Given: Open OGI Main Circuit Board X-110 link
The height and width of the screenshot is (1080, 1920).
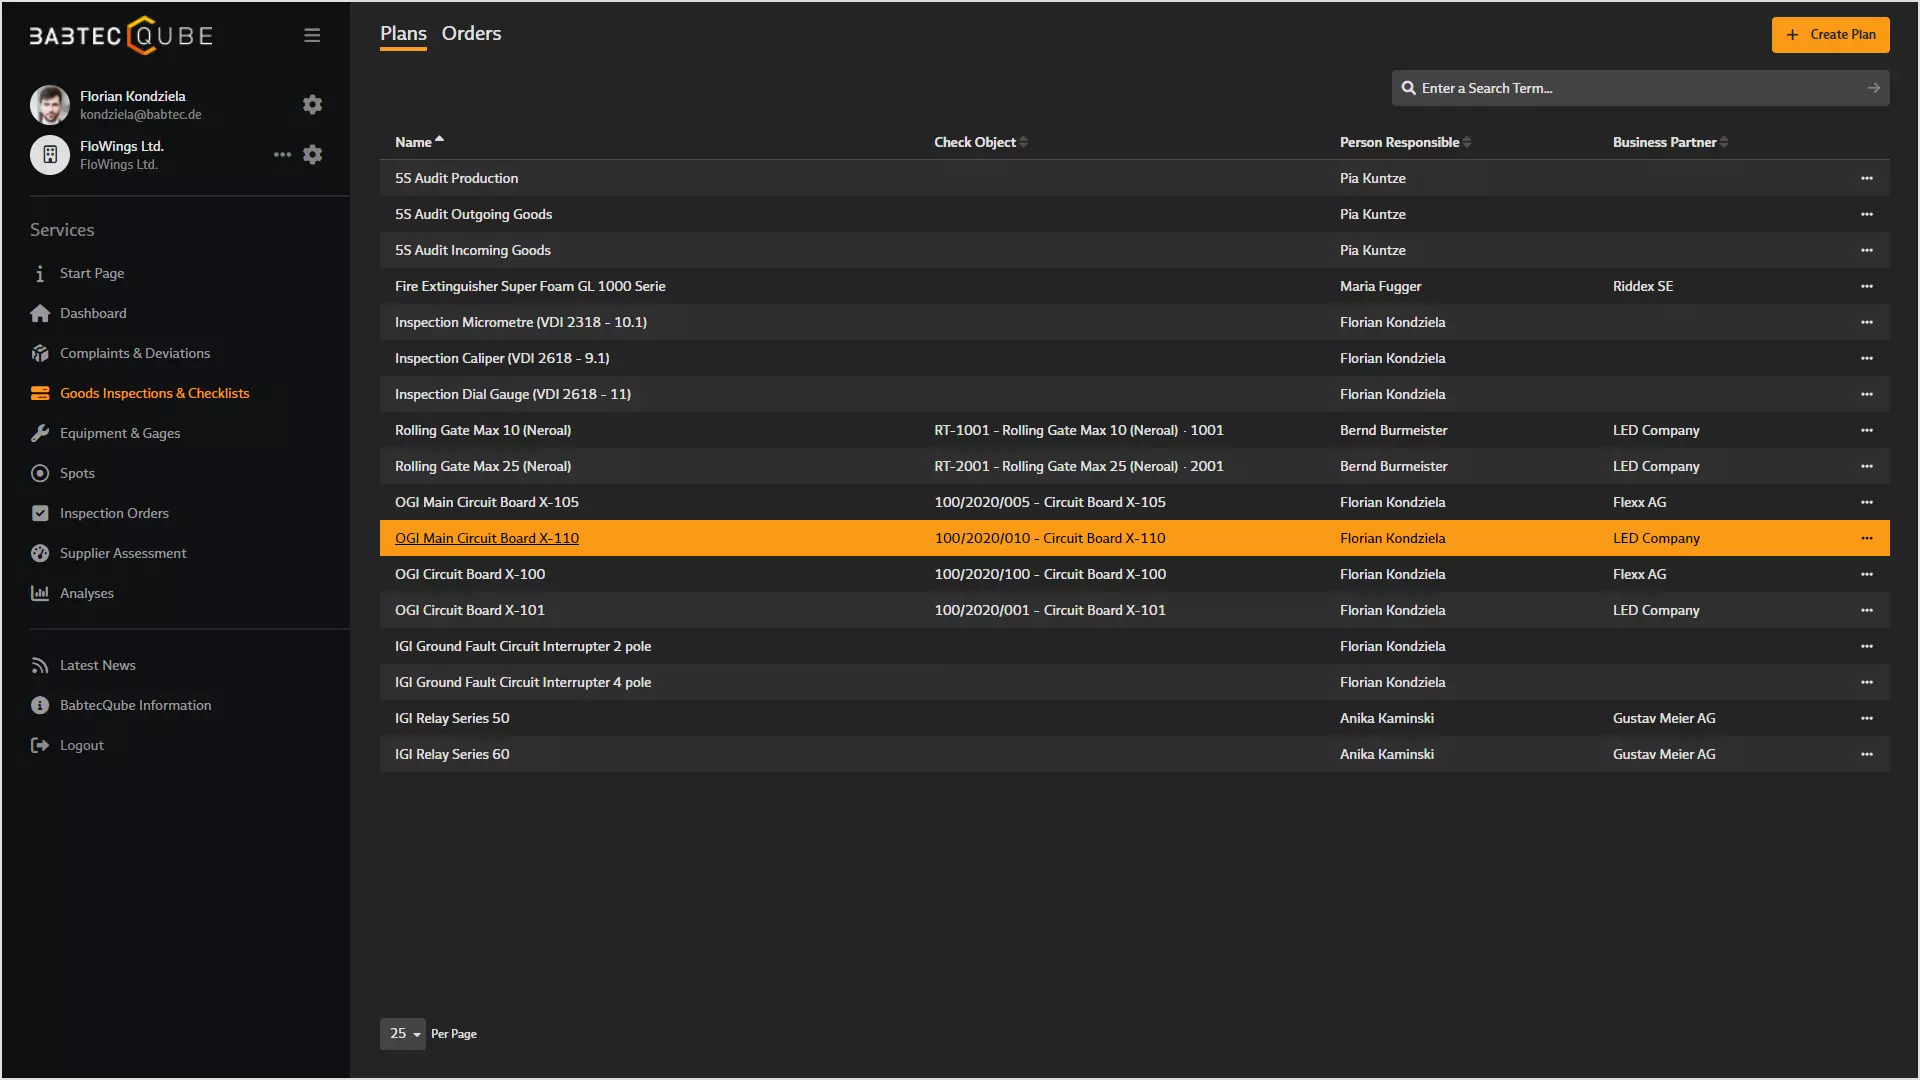Looking at the screenshot, I should click(487, 538).
